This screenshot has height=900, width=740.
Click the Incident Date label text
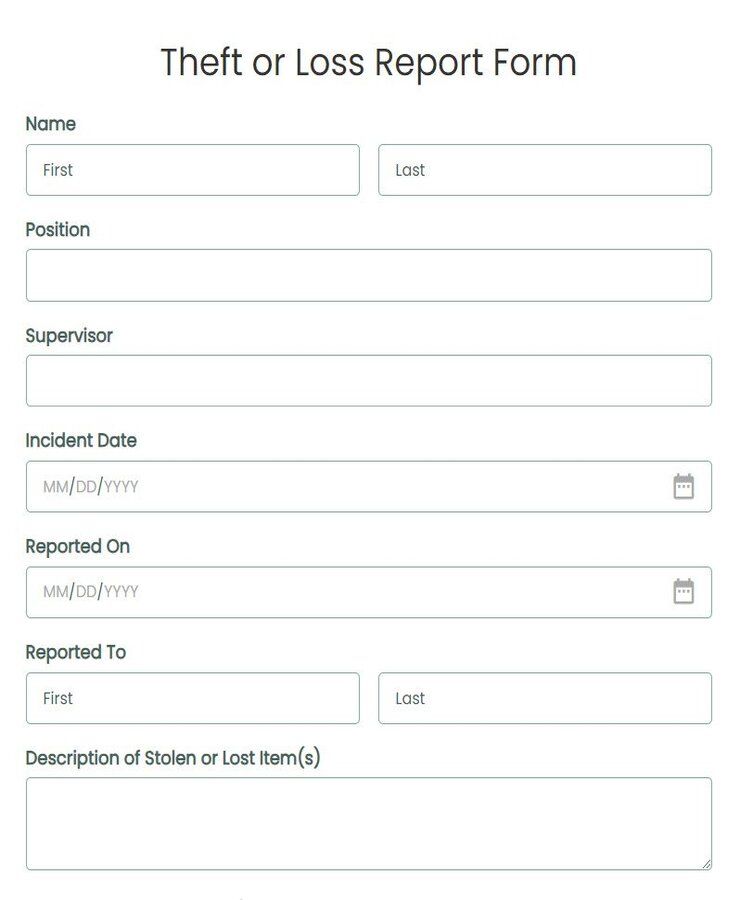click(81, 441)
